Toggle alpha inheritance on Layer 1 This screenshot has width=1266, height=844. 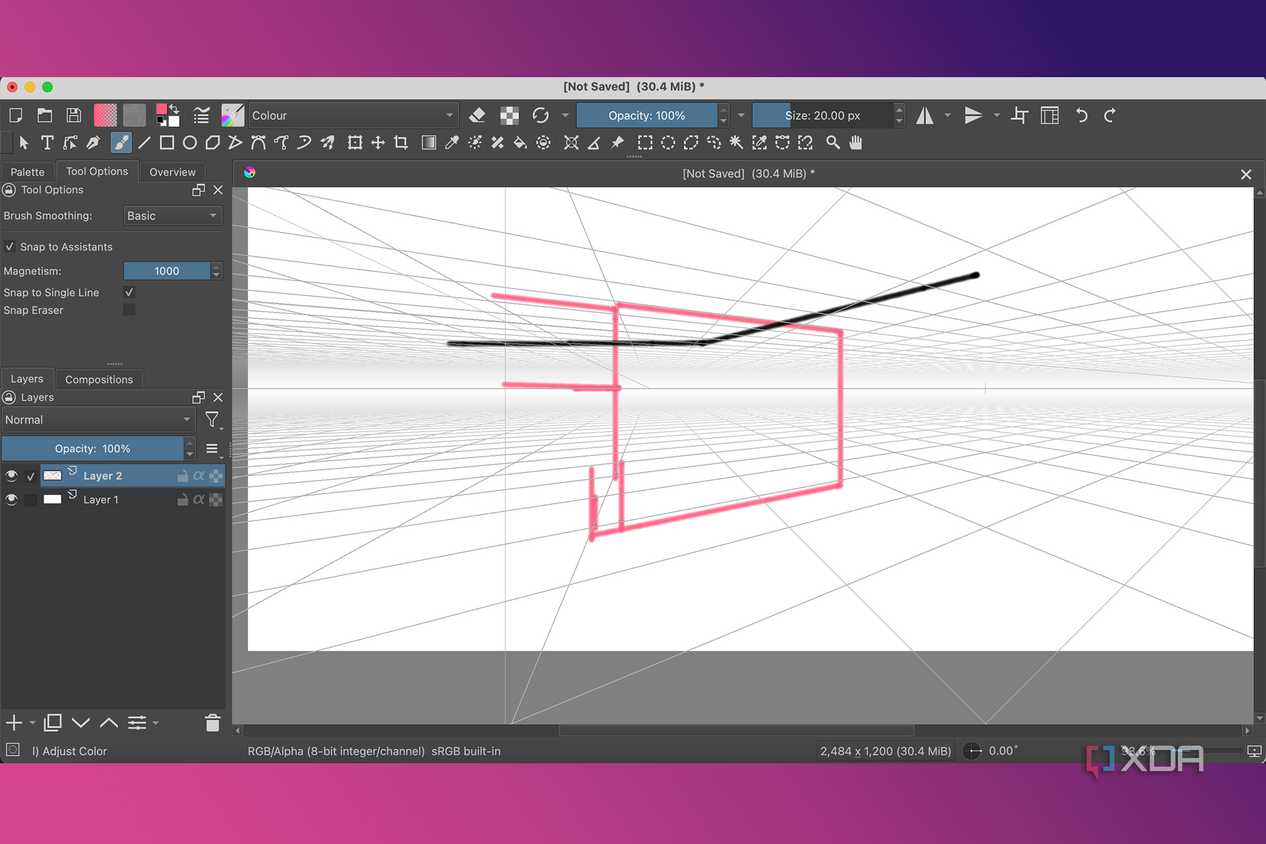199,499
